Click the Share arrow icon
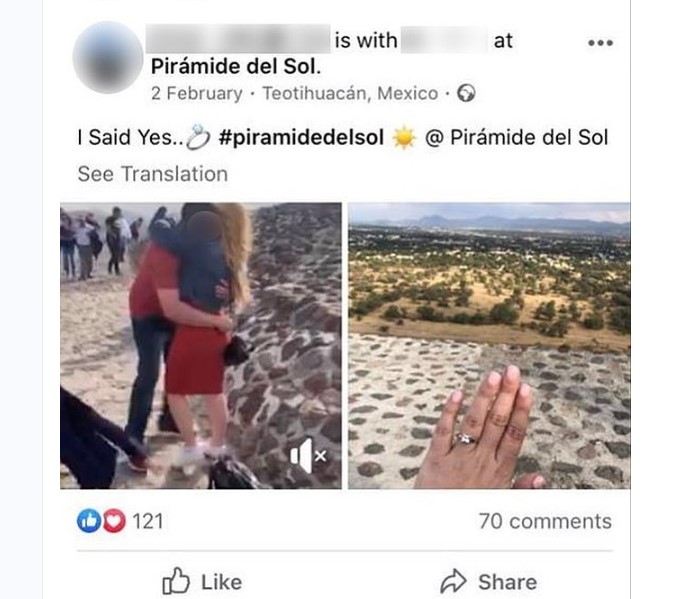The image size is (674, 599). (x=453, y=581)
